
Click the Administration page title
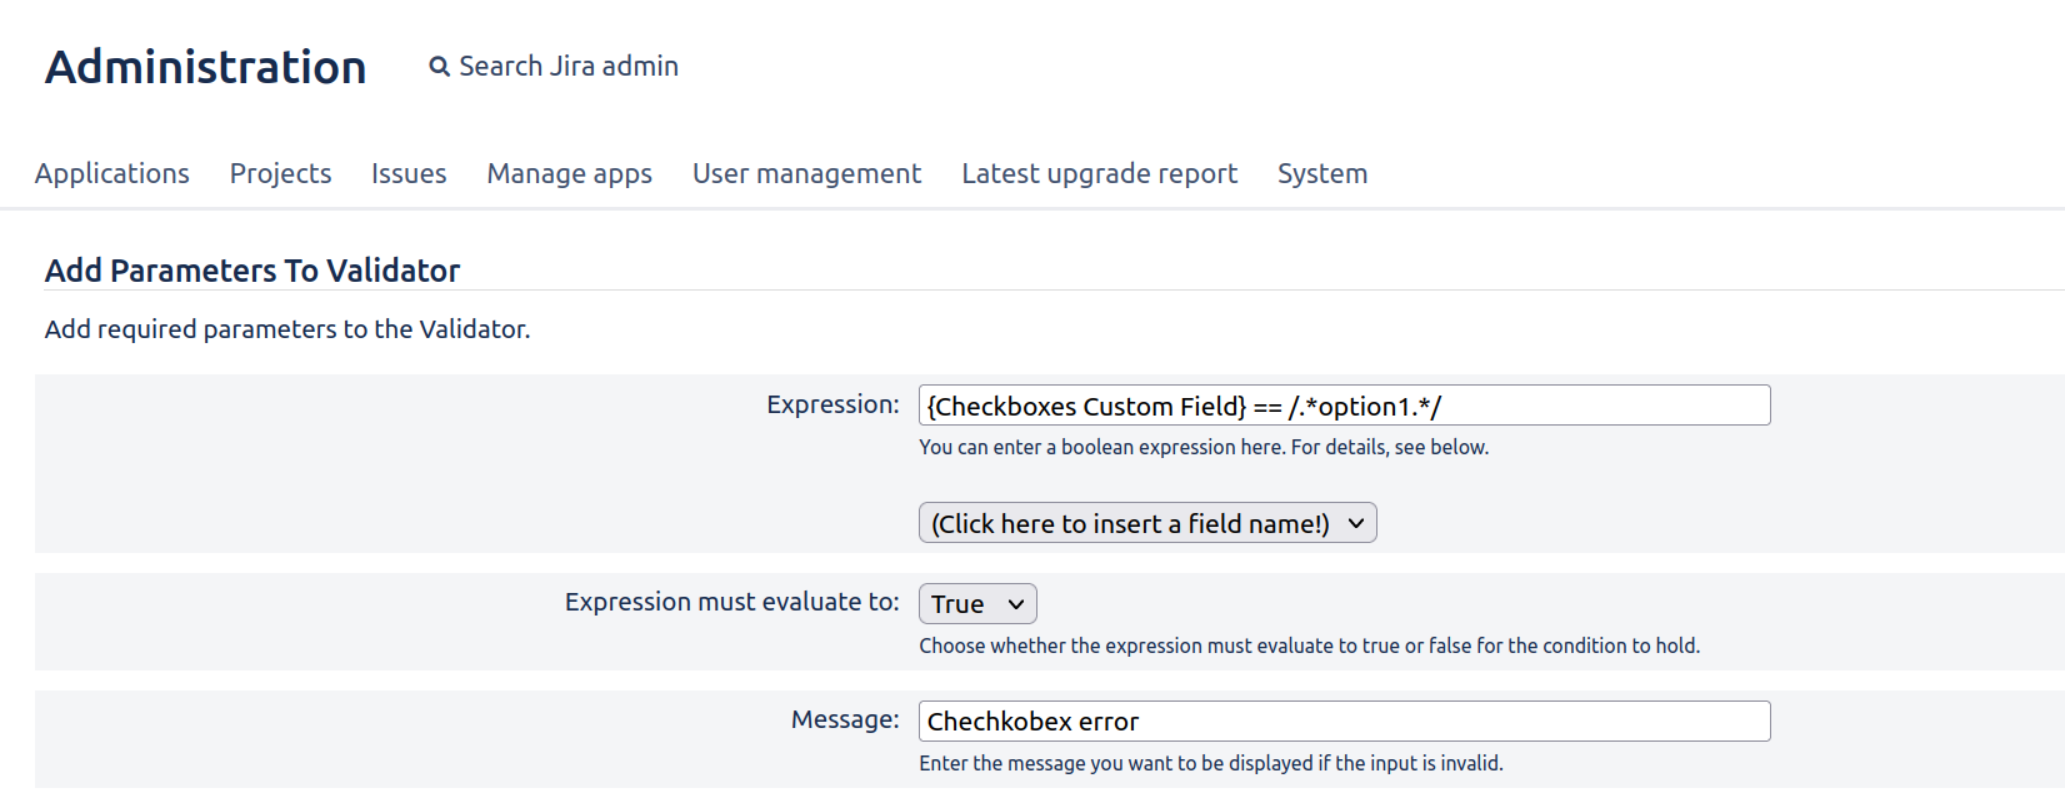click(205, 68)
